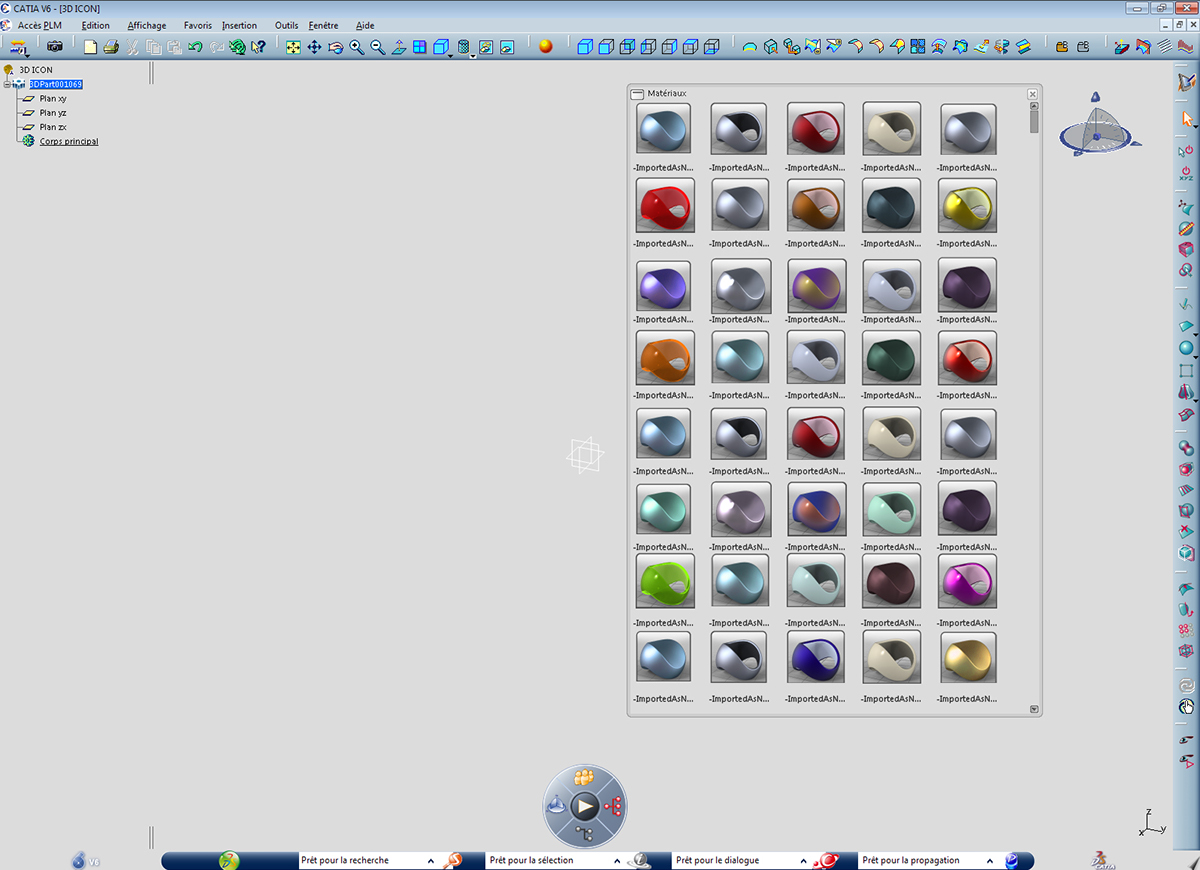Click the Print icon
The image size is (1200, 870).
(x=111, y=46)
